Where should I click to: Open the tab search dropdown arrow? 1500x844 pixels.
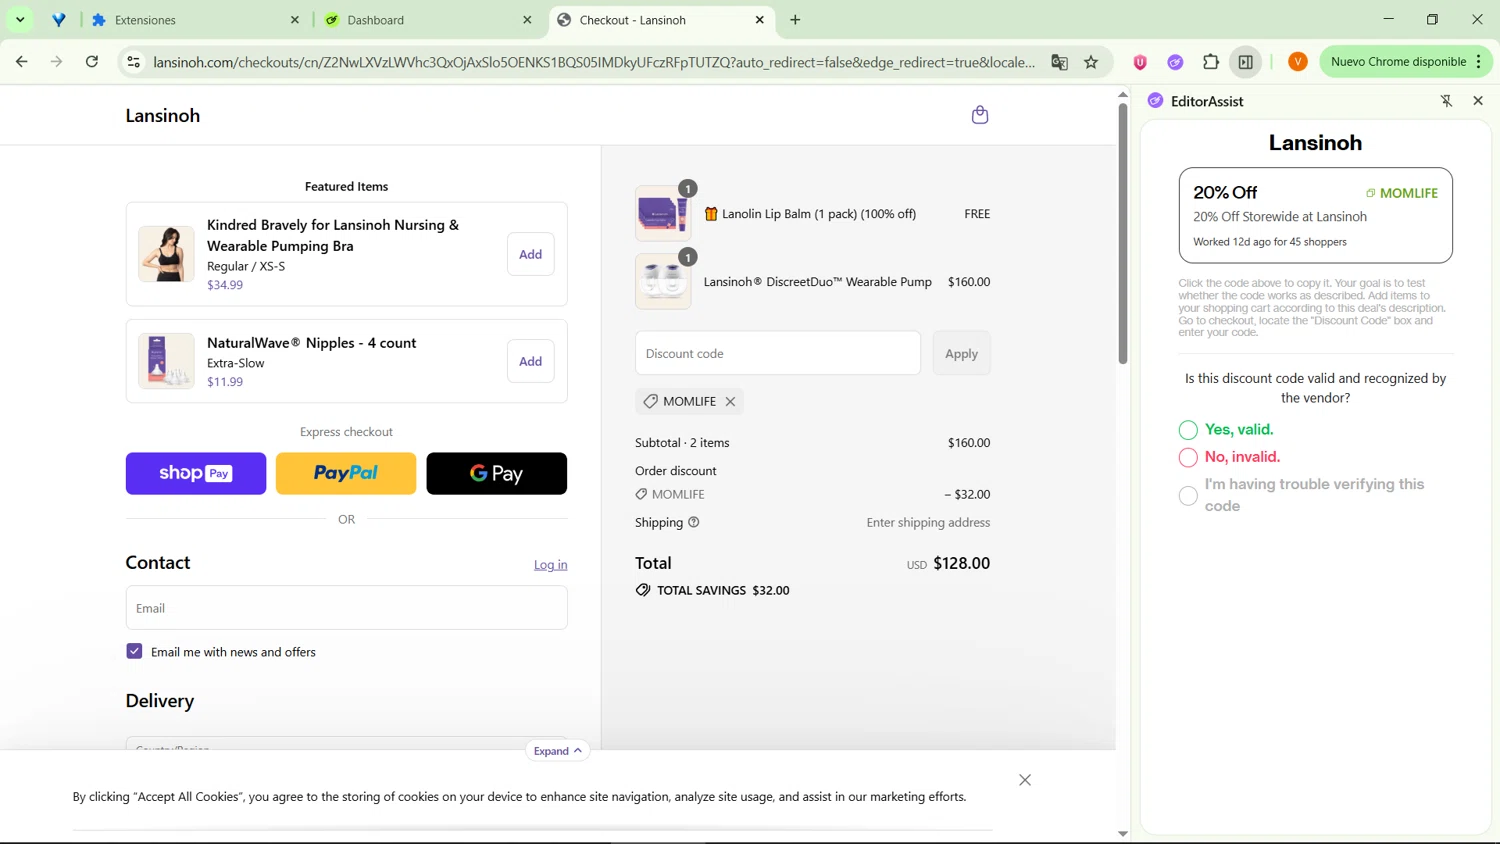[20, 20]
